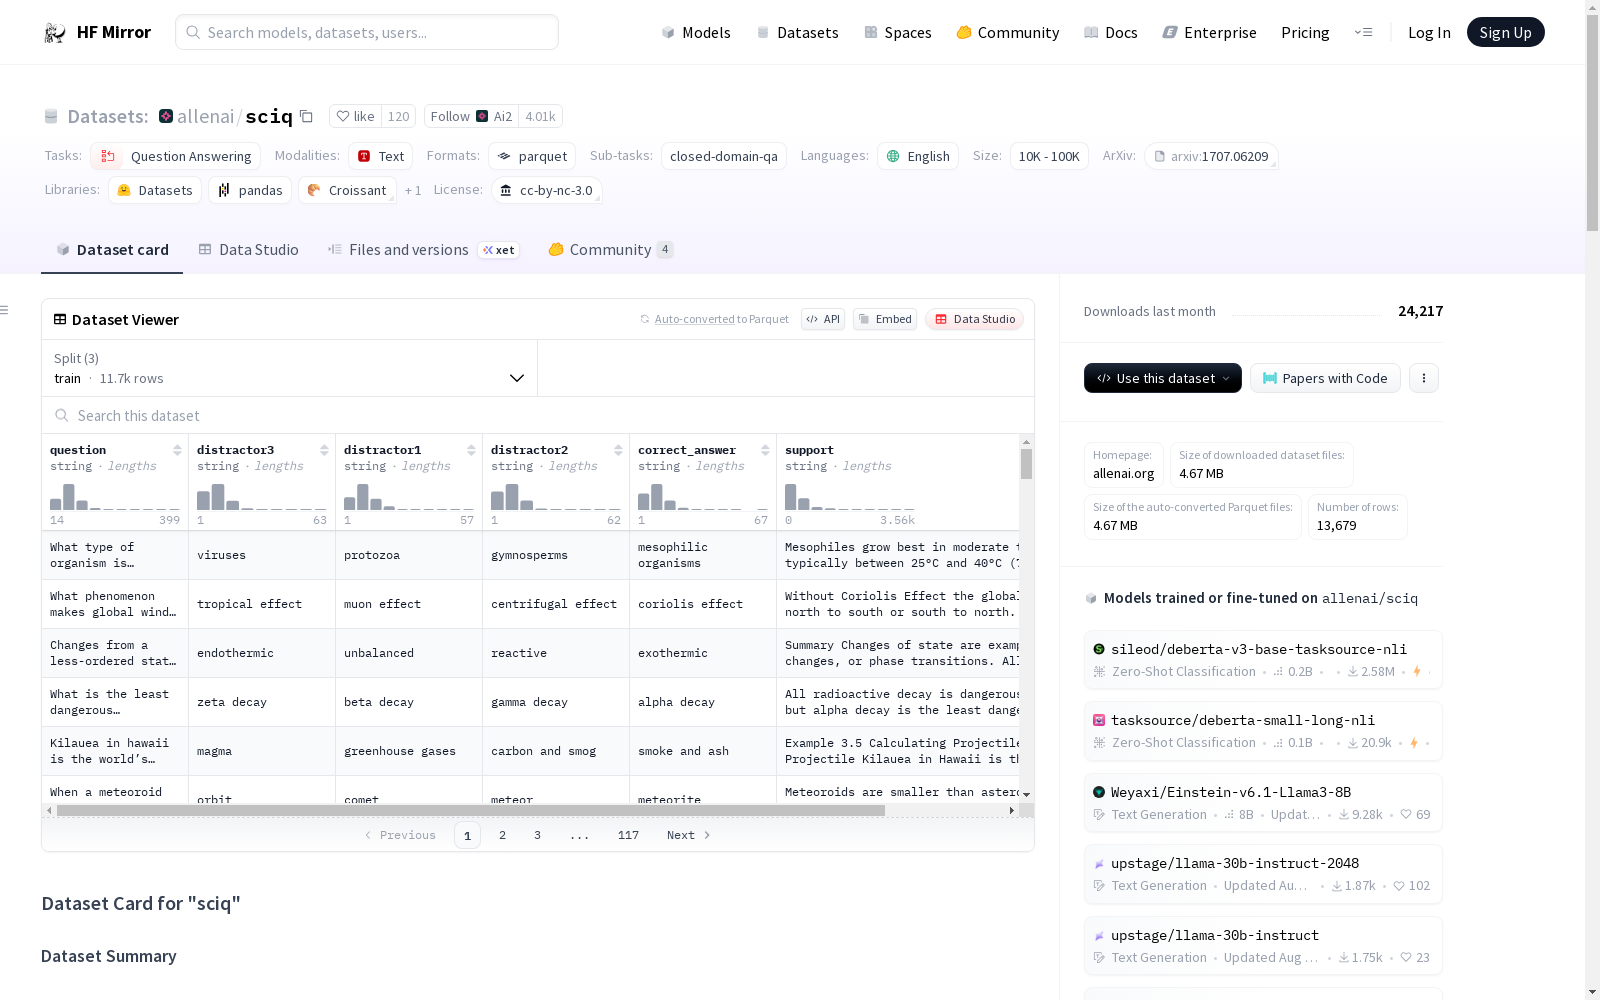Viewport: 1600px width, 1000px height.
Task: Open arxiv:1707.06209 paper tag
Action: 1211,156
